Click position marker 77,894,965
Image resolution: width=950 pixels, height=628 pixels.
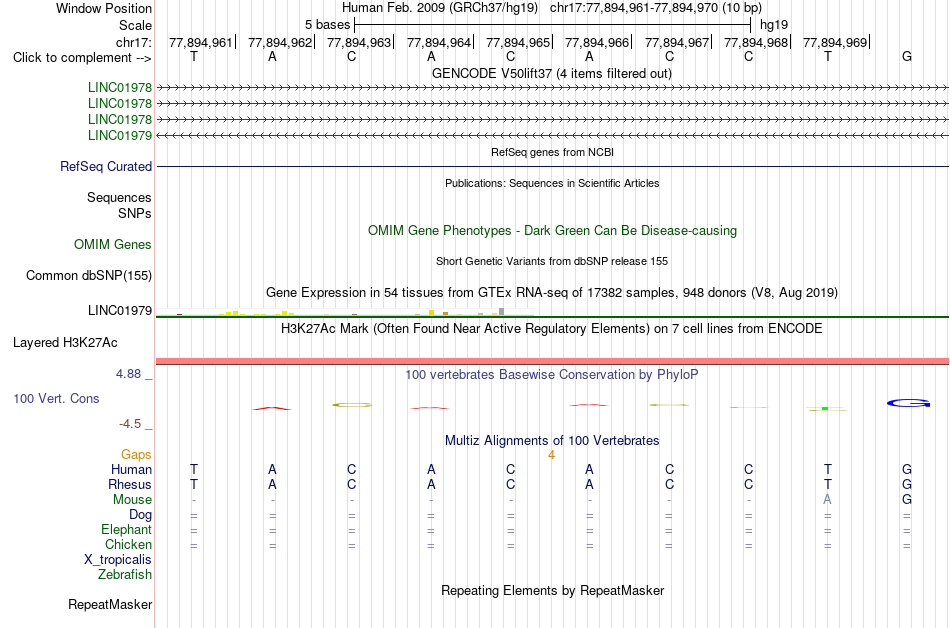tap(517, 42)
